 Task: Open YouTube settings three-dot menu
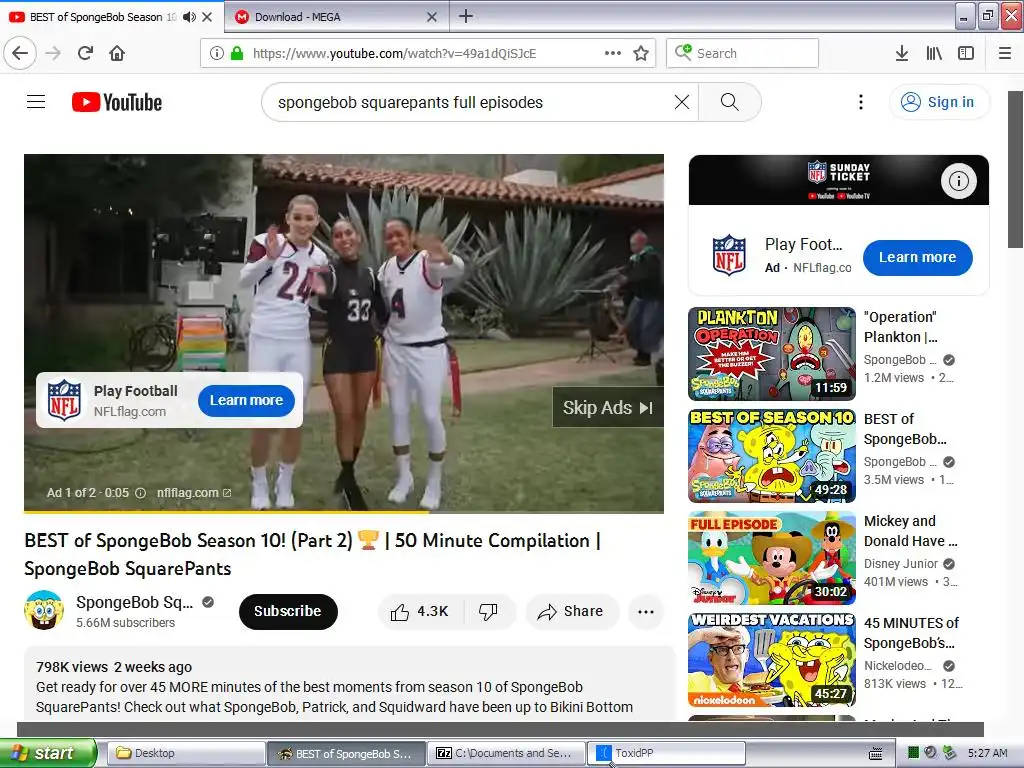(x=861, y=102)
